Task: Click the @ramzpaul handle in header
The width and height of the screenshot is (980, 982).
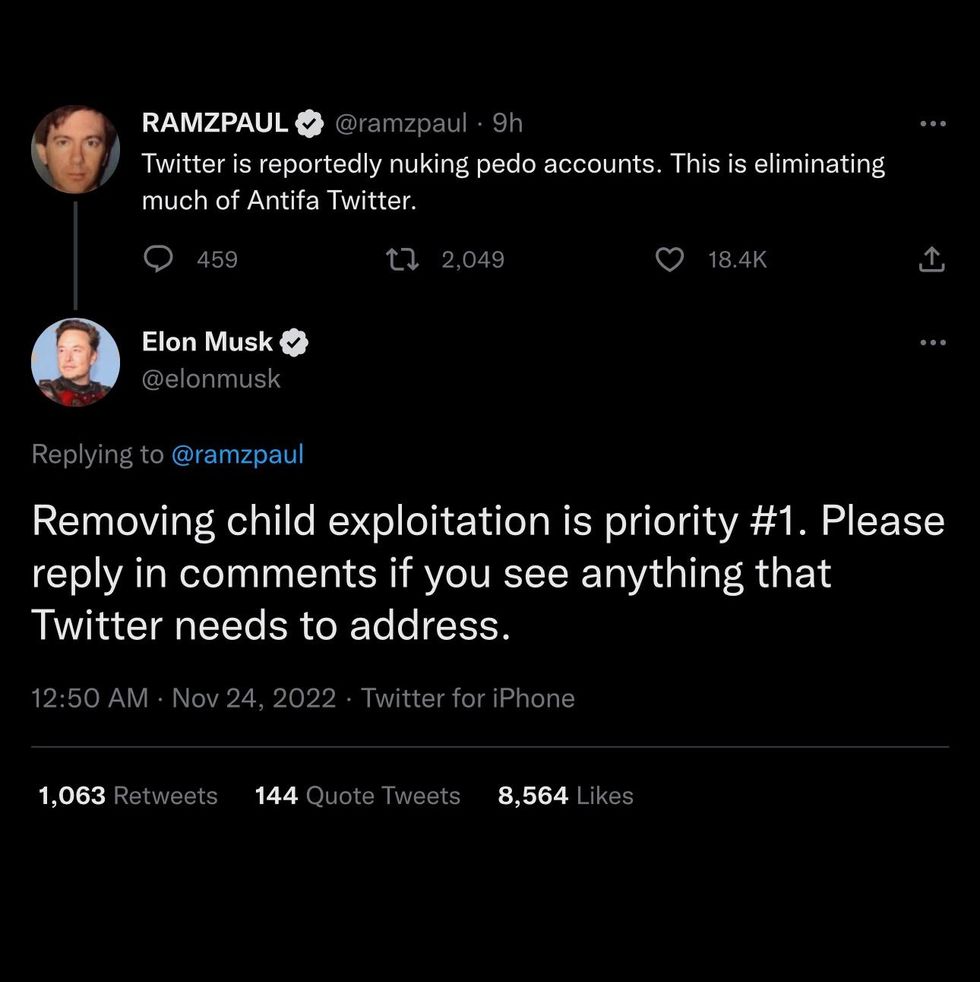Action: (x=398, y=123)
